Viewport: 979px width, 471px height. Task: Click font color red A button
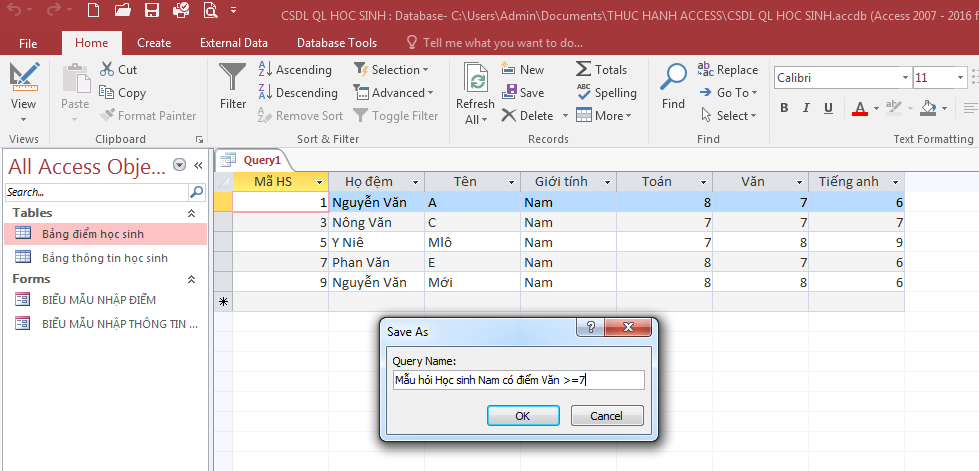[x=860, y=108]
